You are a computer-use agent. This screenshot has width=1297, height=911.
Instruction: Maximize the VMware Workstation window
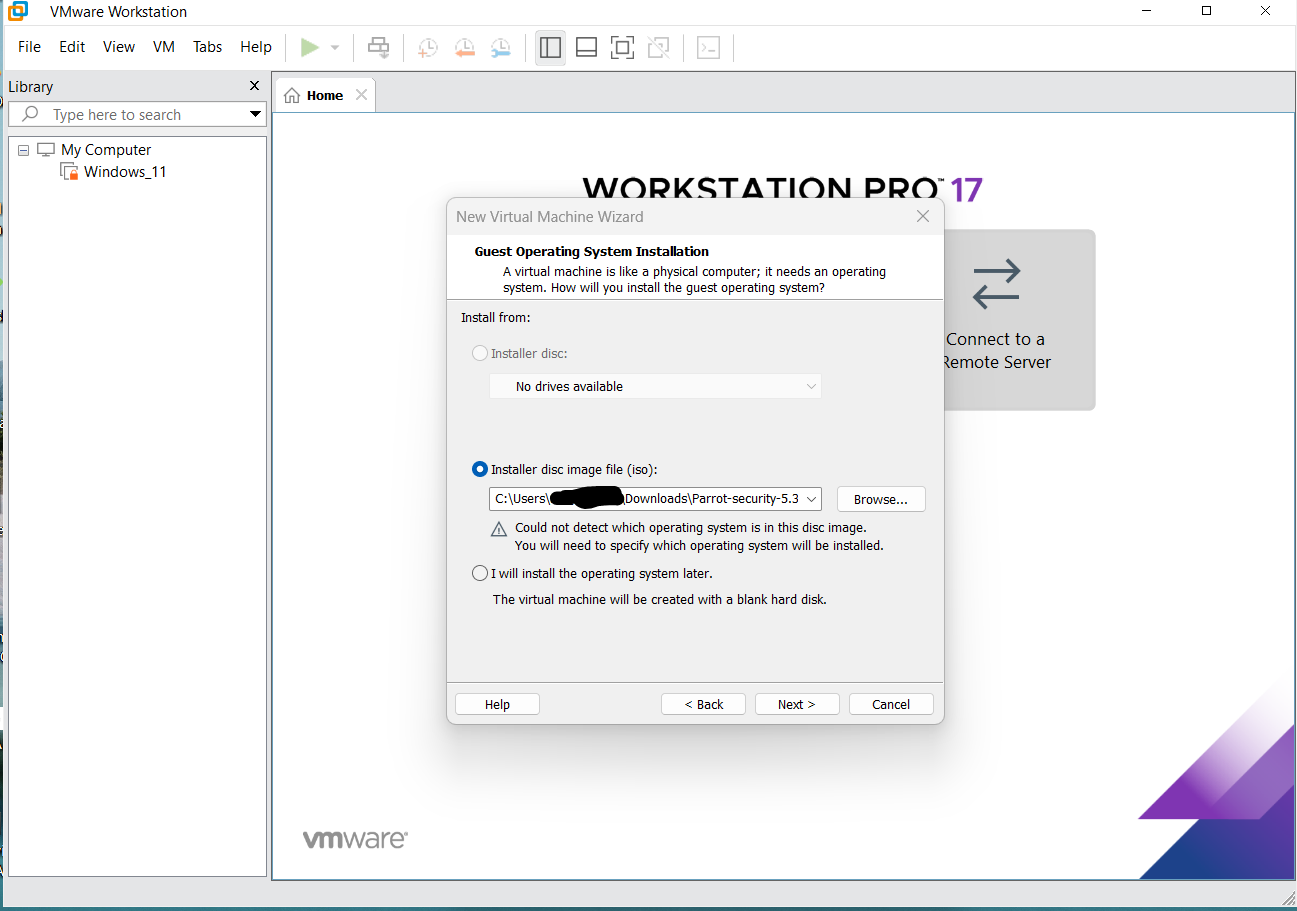point(1207,11)
